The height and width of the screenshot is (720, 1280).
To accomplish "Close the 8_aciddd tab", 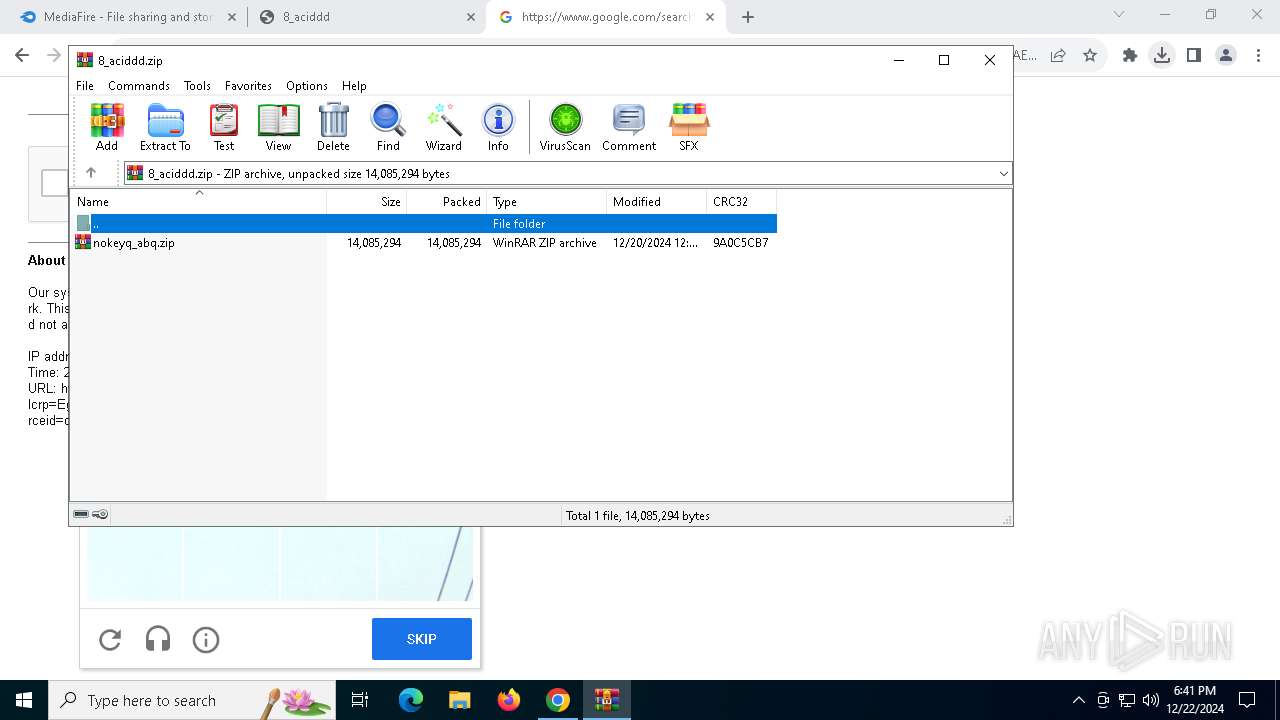I will (x=470, y=17).
